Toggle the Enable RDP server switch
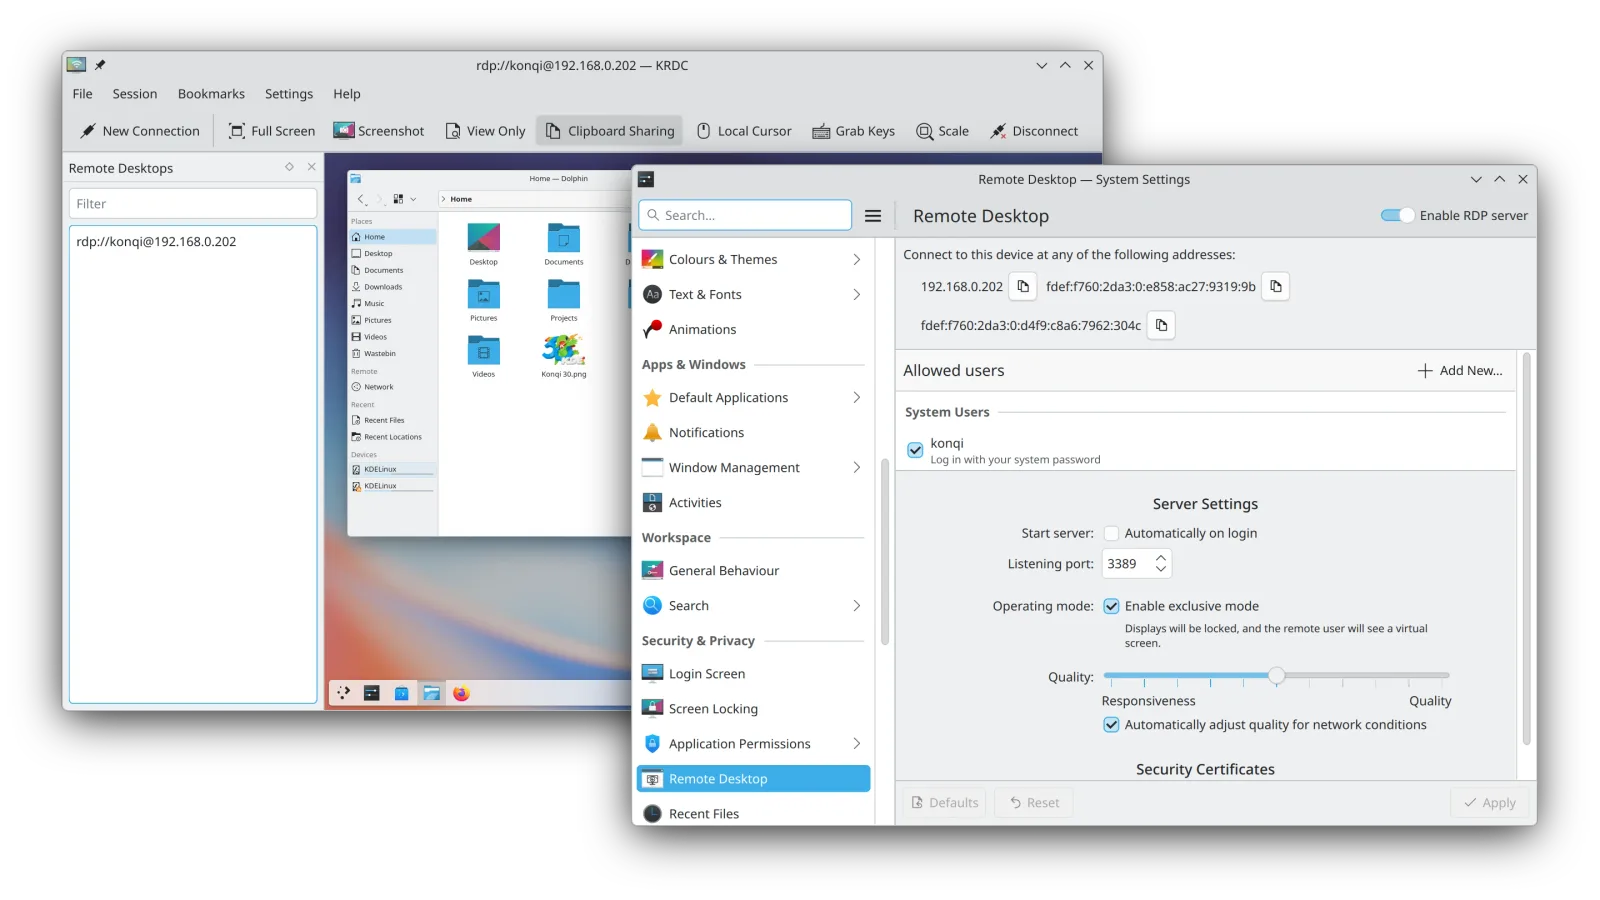The image size is (1600, 900). [1397, 215]
